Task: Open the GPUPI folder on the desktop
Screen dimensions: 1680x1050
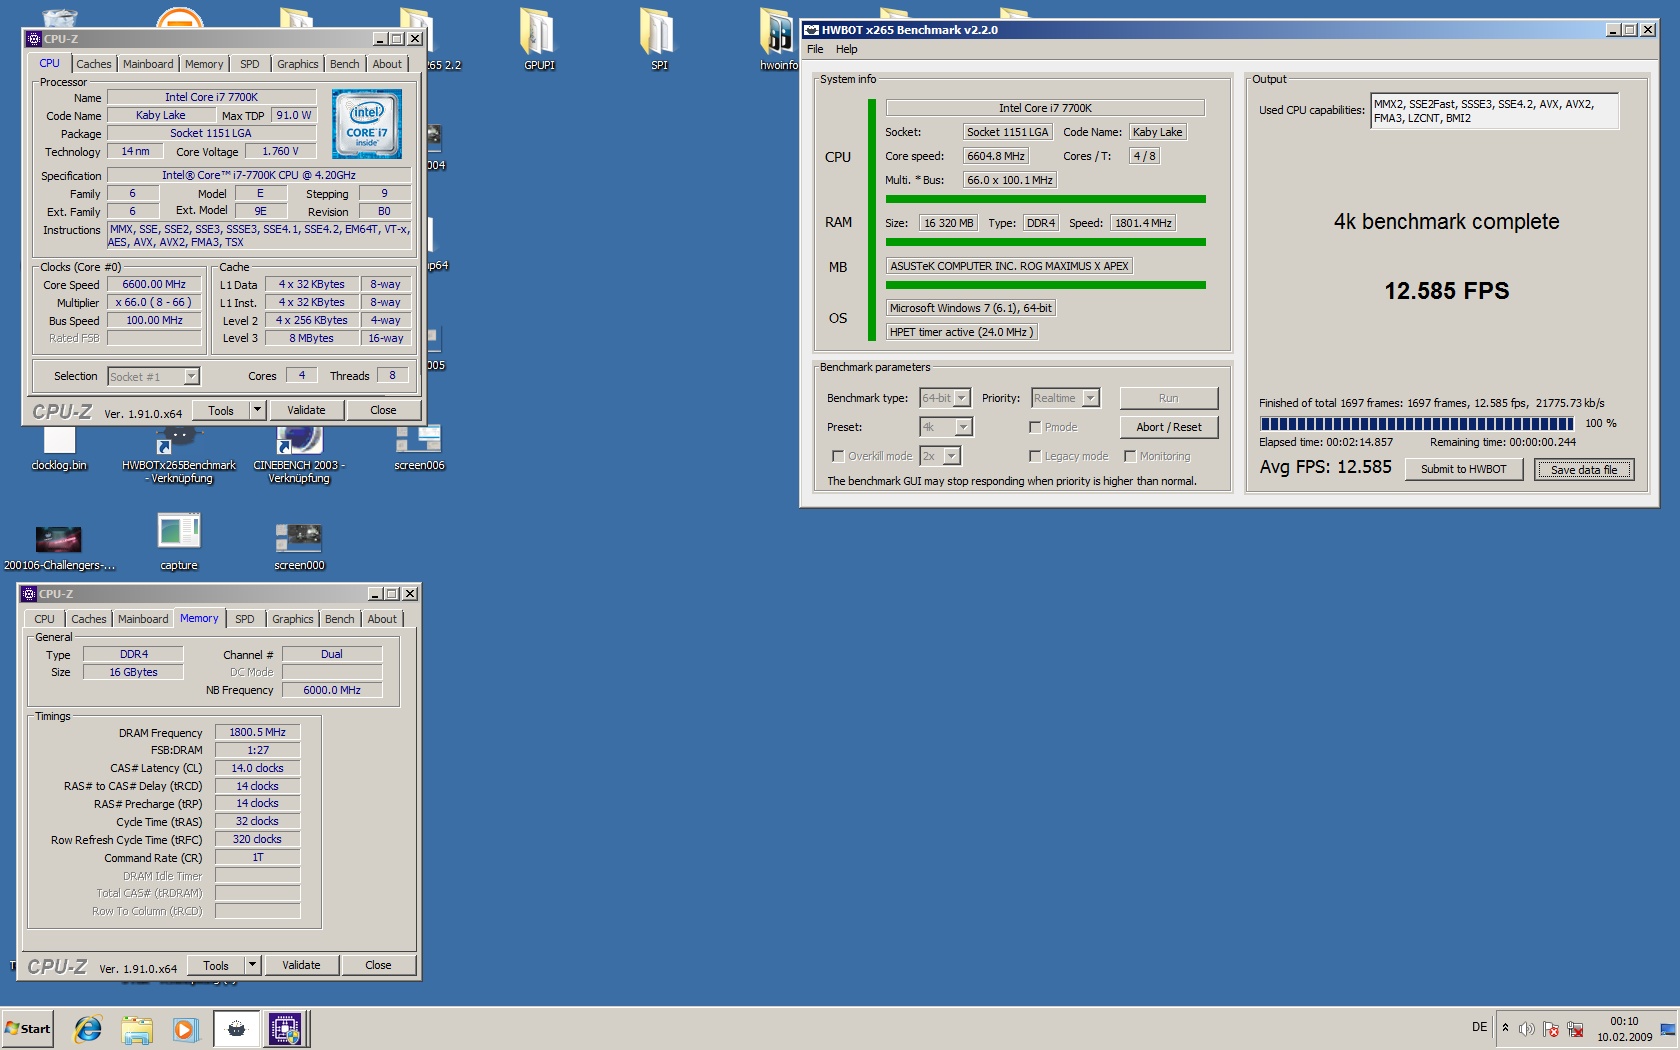Action: (538, 37)
